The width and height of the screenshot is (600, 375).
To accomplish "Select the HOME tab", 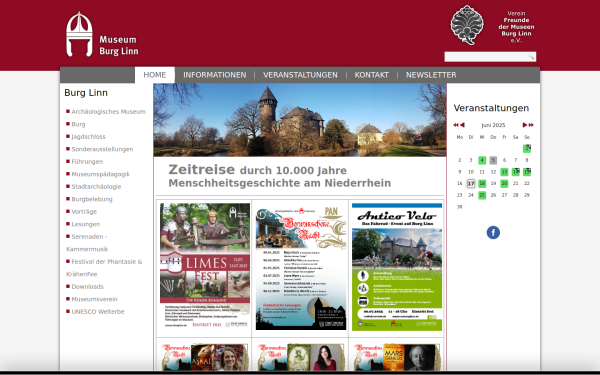I will [x=155, y=75].
